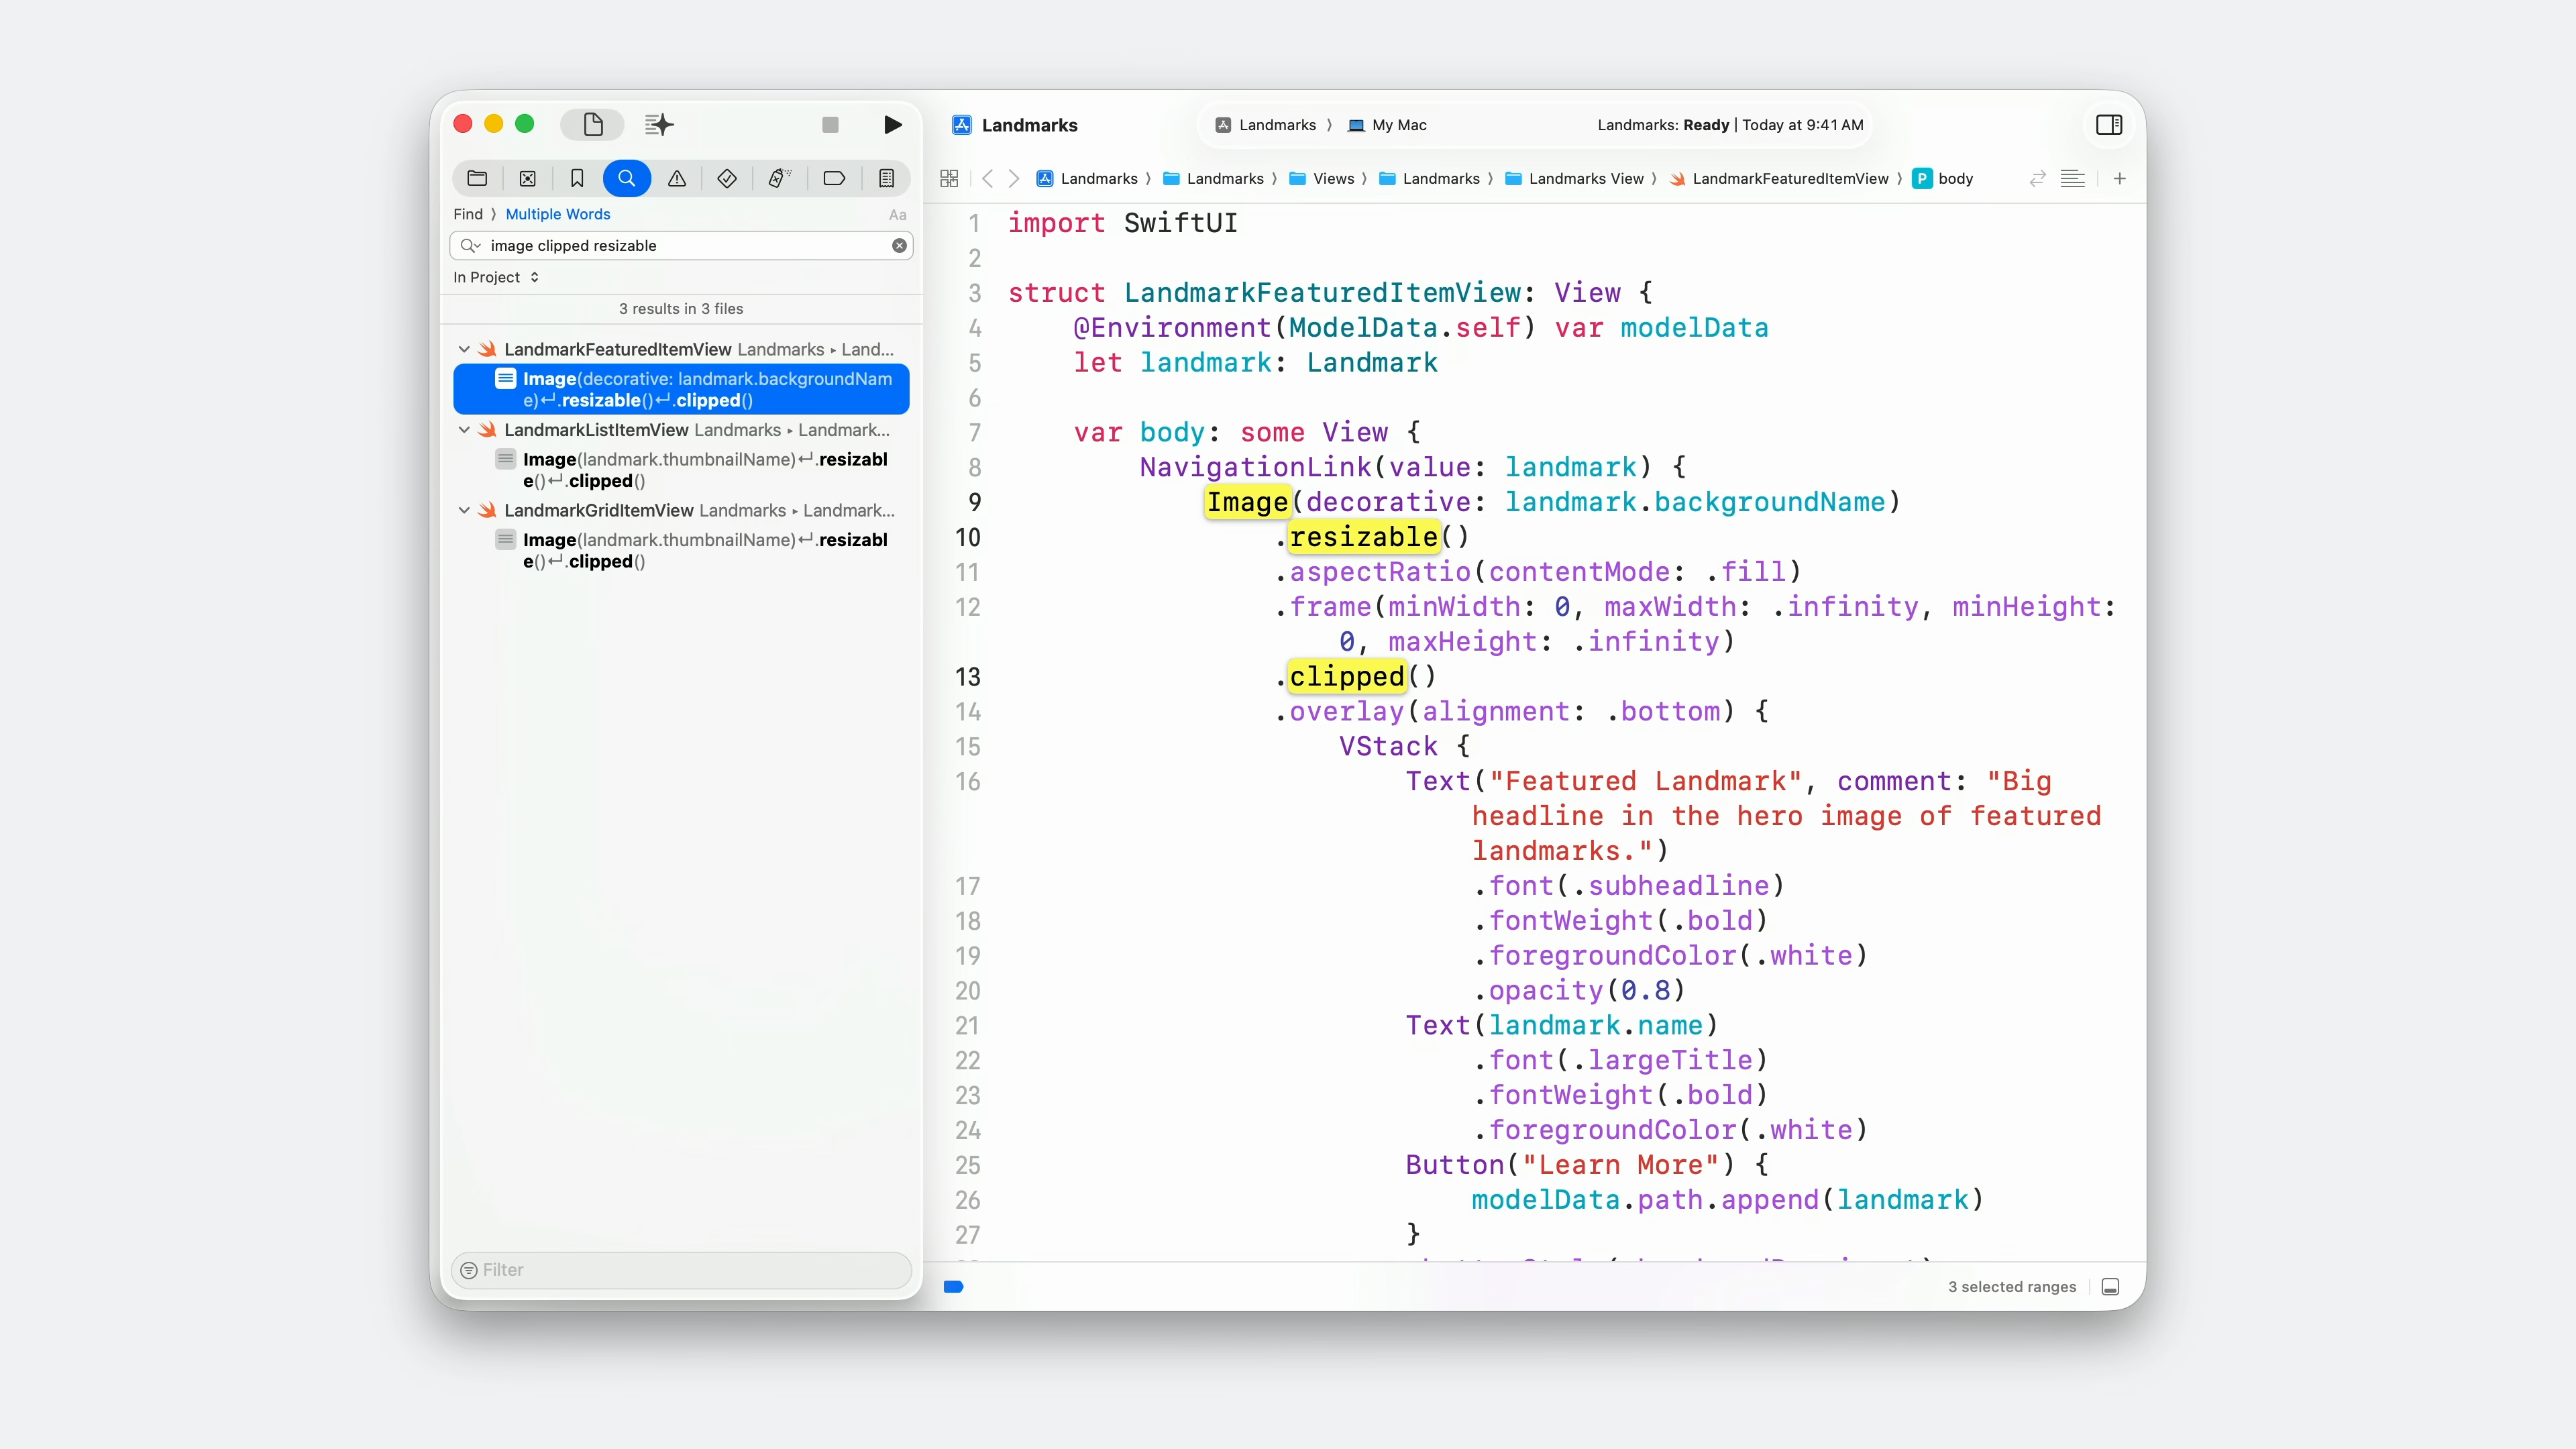2576x1449 pixels.
Task: Collapse the LandmarkGridItemView results group
Action: click(464, 510)
